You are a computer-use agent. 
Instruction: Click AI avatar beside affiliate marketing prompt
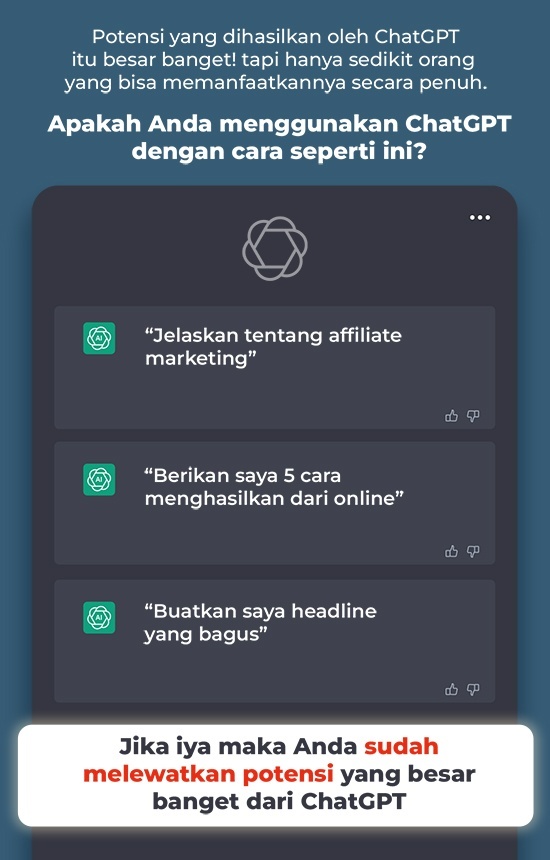coord(99,338)
